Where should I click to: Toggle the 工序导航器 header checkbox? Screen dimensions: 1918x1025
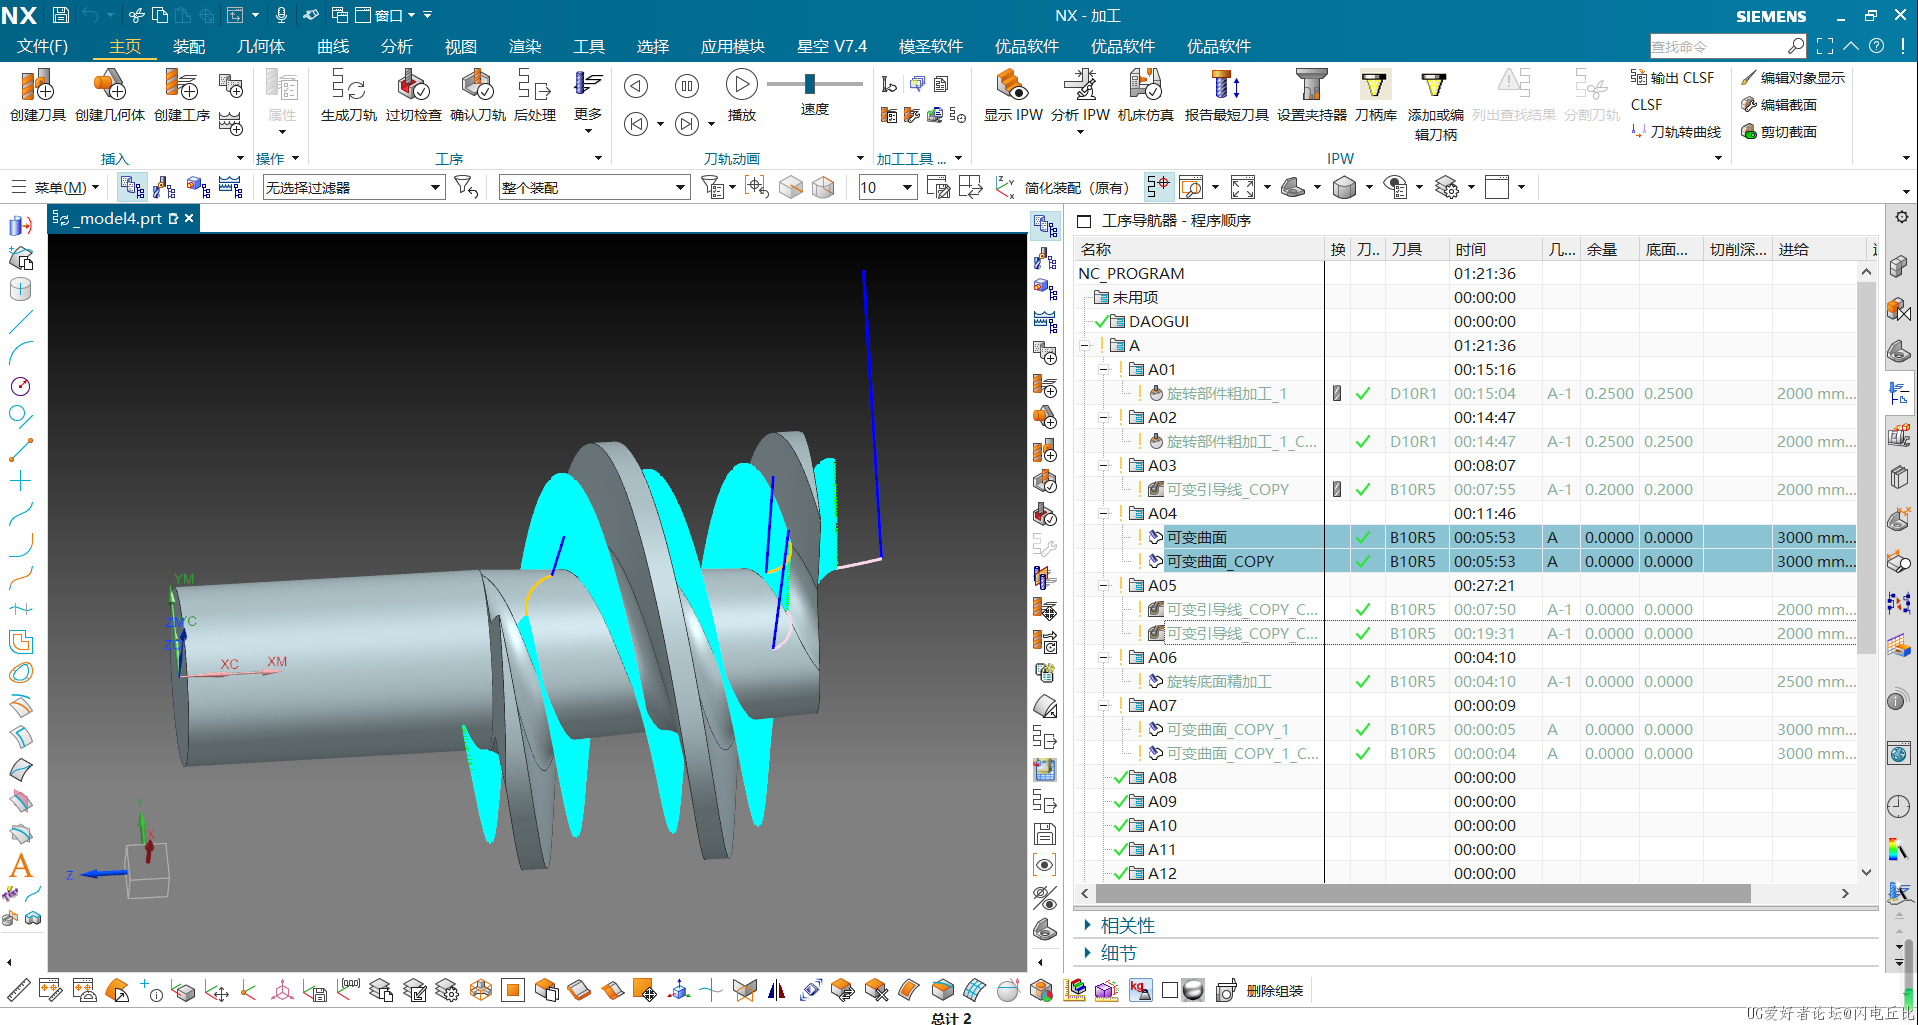(x=1084, y=221)
